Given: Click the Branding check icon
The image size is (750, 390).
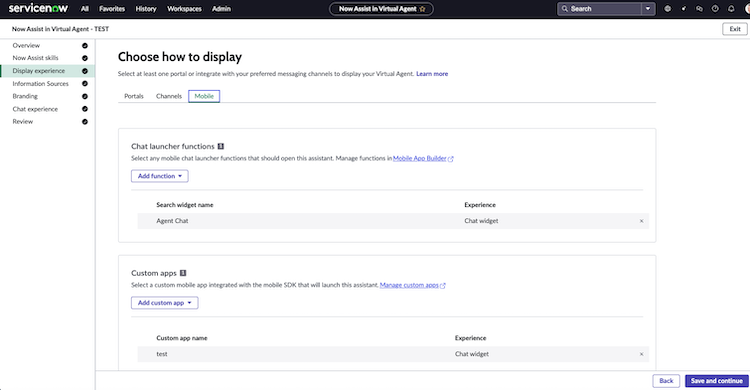Looking at the screenshot, I should point(85,96).
